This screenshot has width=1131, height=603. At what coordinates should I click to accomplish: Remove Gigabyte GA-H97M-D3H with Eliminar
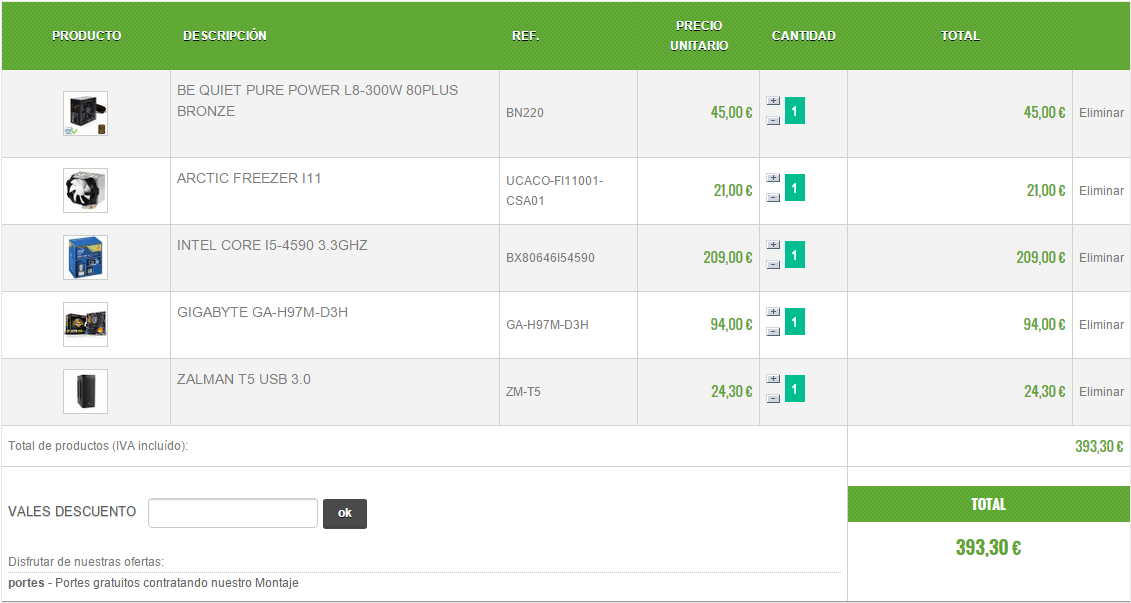(x=1101, y=325)
